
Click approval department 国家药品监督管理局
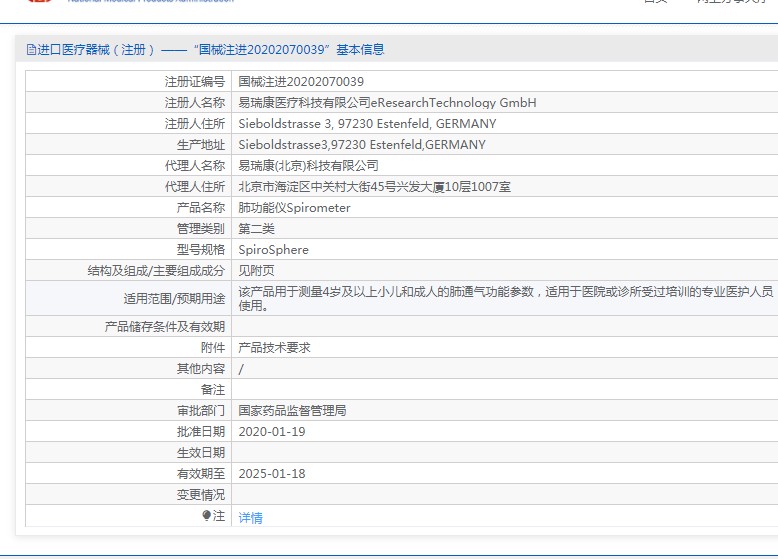coord(292,411)
